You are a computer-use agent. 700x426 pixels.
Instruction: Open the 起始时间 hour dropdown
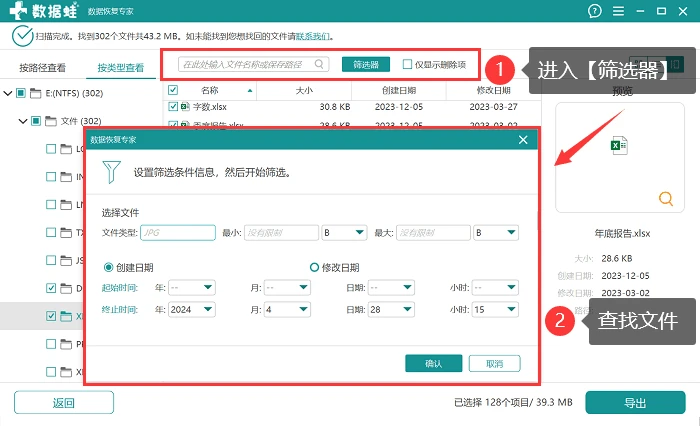(x=495, y=287)
